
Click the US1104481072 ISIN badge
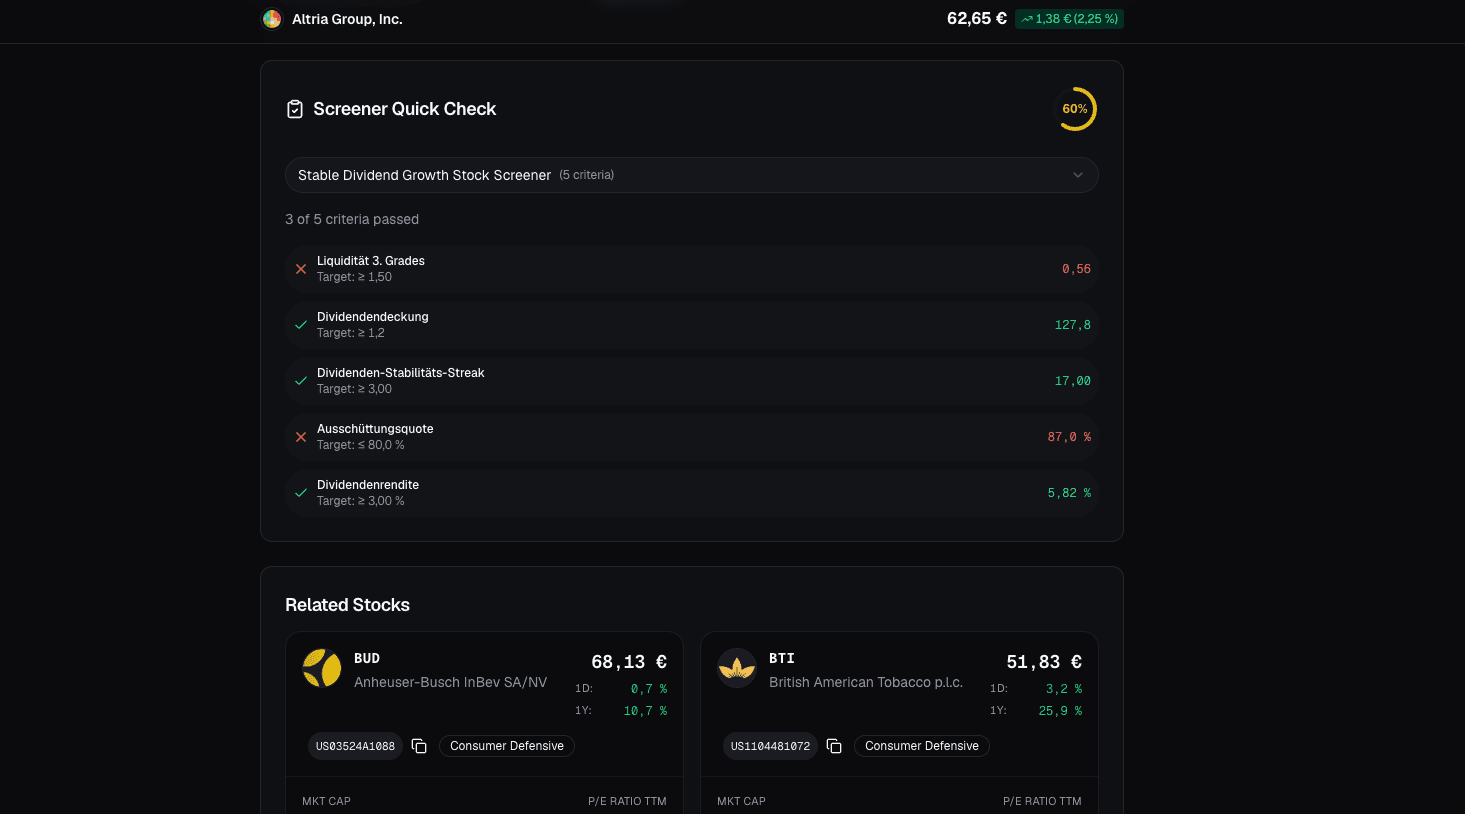click(x=770, y=746)
